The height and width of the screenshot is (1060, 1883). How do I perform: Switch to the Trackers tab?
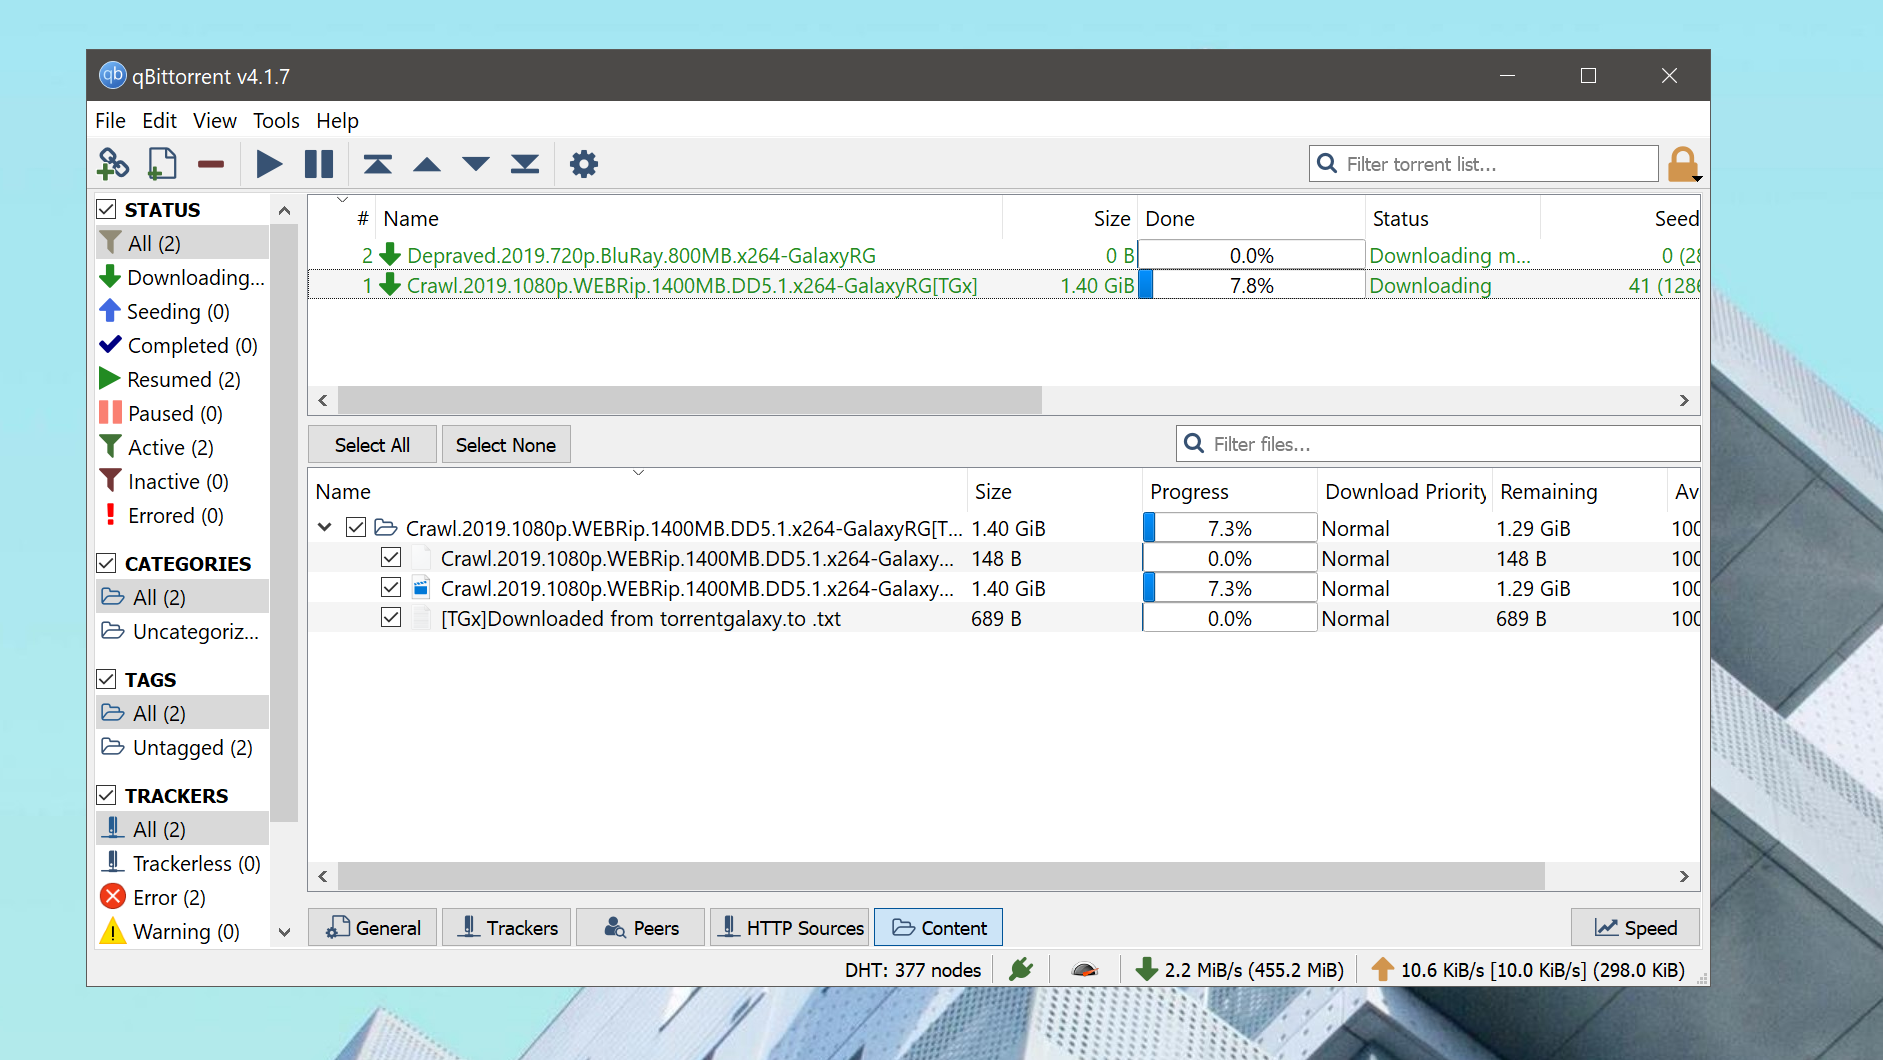point(507,927)
